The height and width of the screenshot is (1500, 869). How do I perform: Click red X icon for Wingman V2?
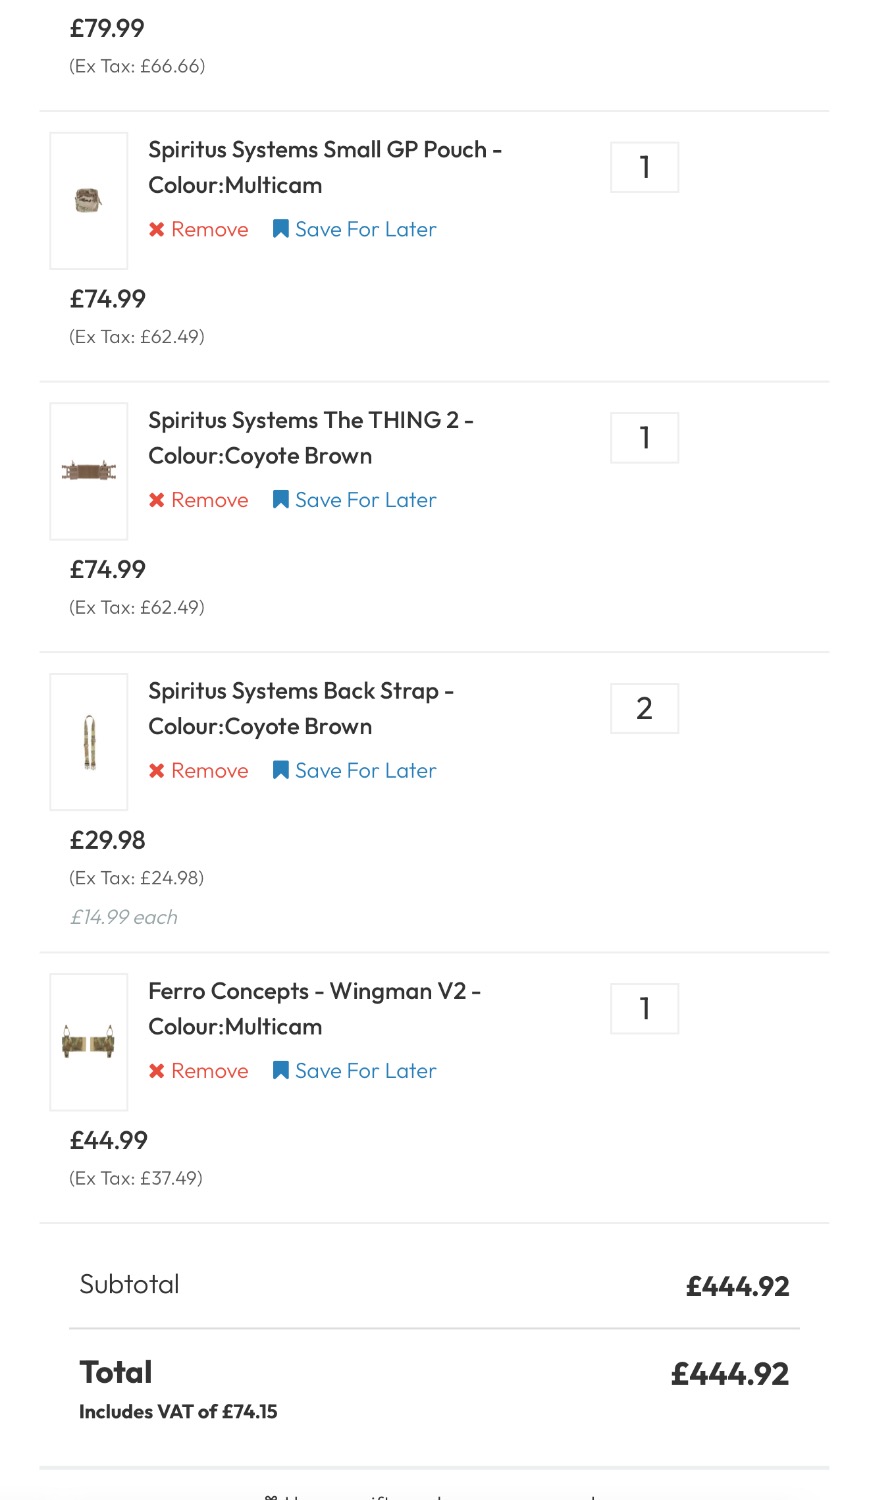click(157, 1071)
